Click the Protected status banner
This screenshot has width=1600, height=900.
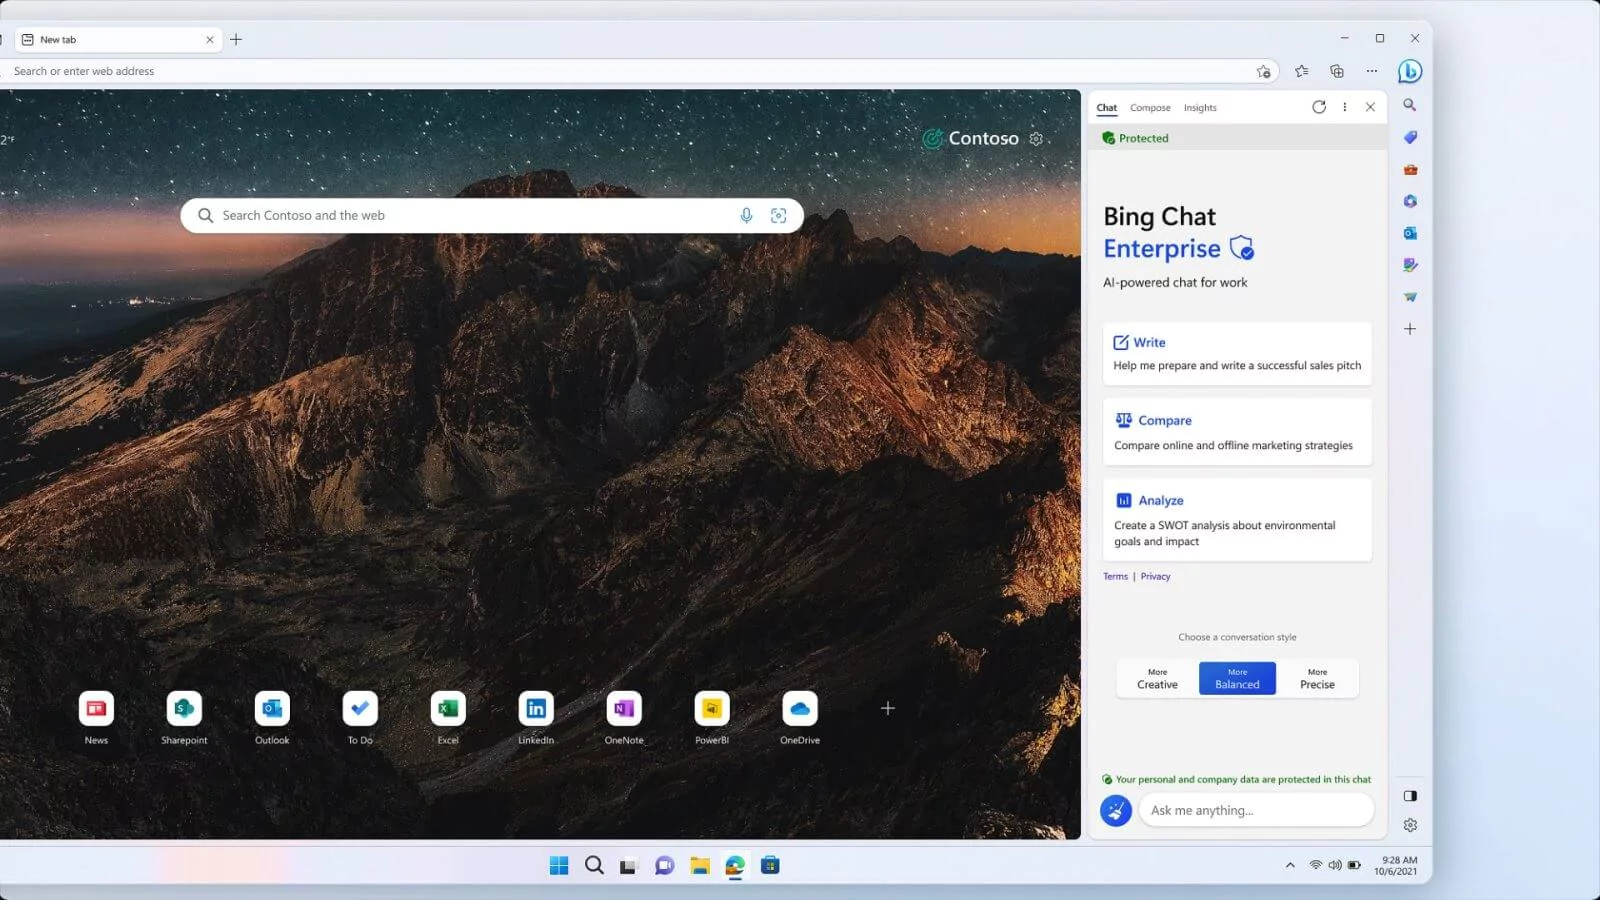tap(1135, 138)
